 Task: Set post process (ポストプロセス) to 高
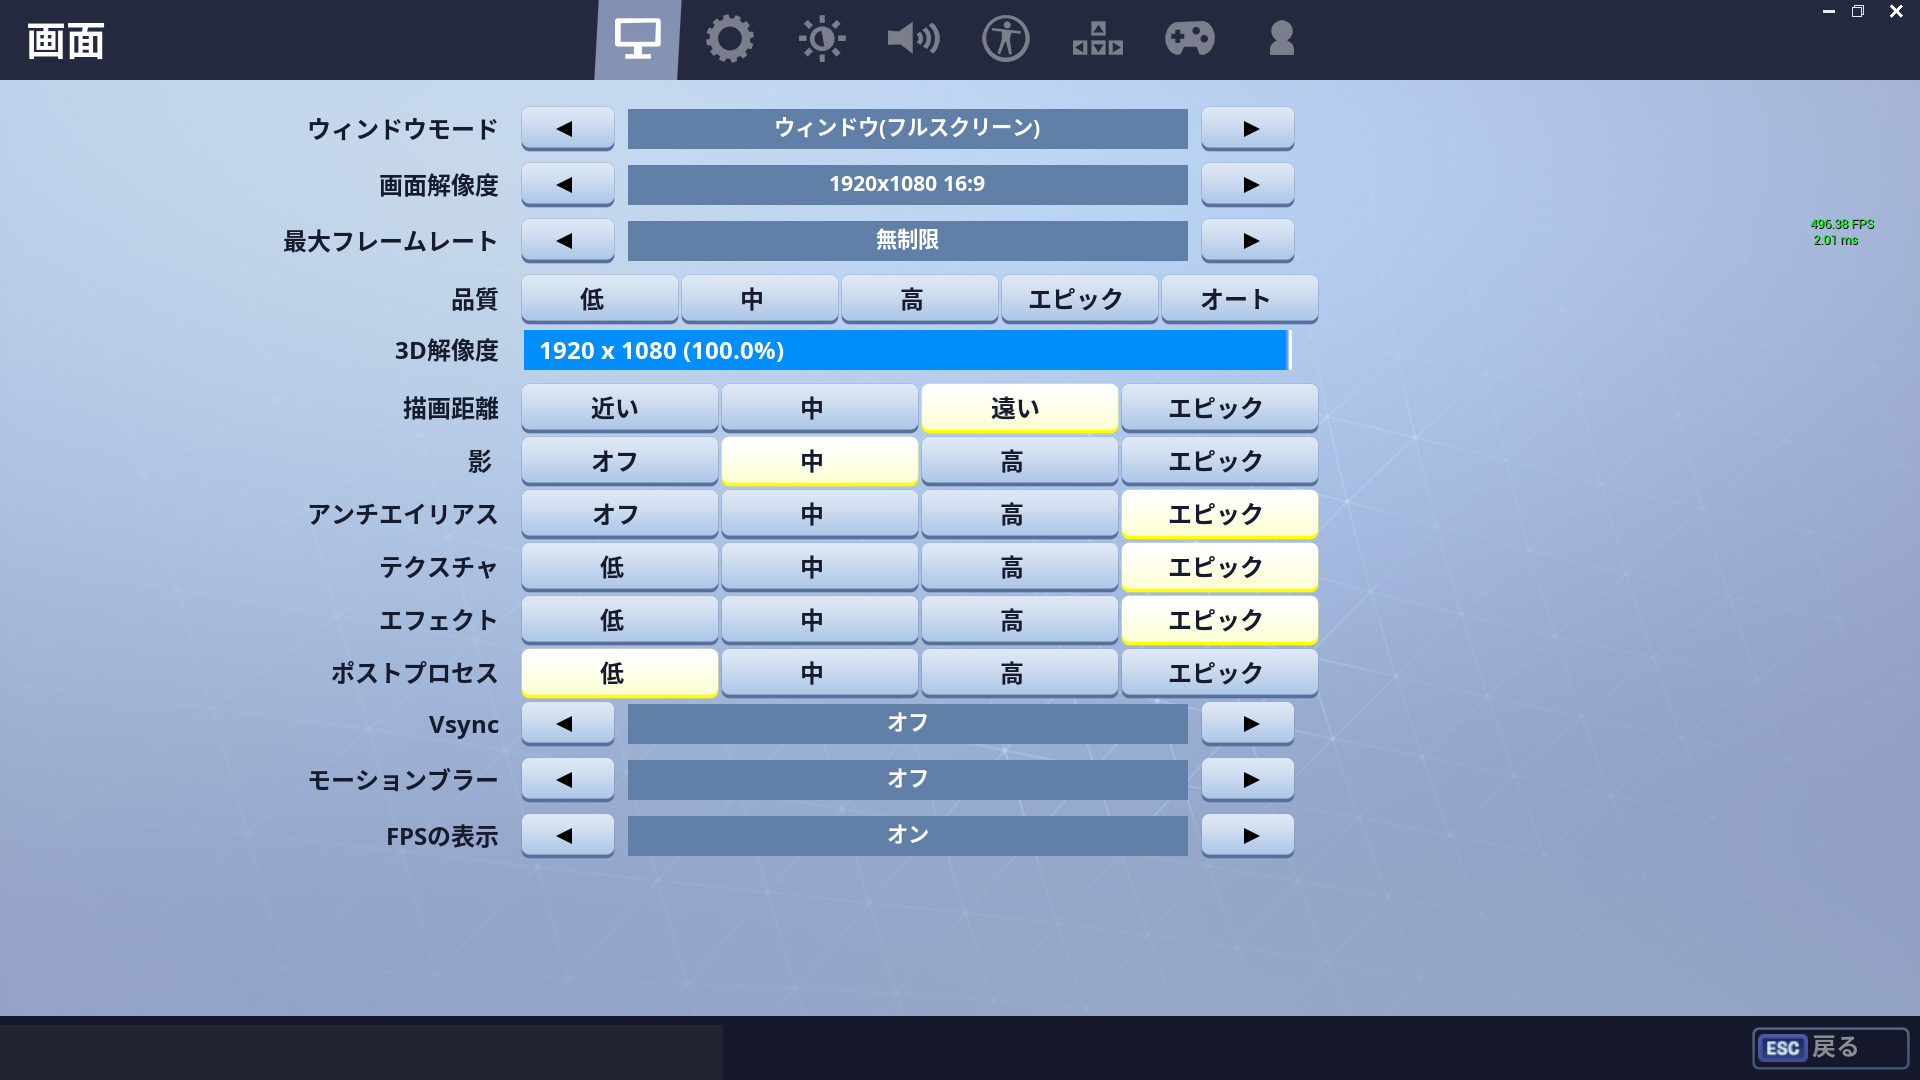tap(1018, 673)
